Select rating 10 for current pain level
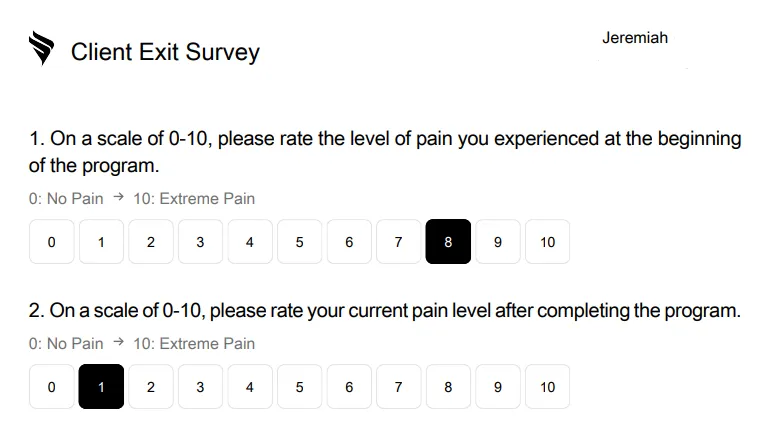Viewport: 763px width, 427px height. 547,387
